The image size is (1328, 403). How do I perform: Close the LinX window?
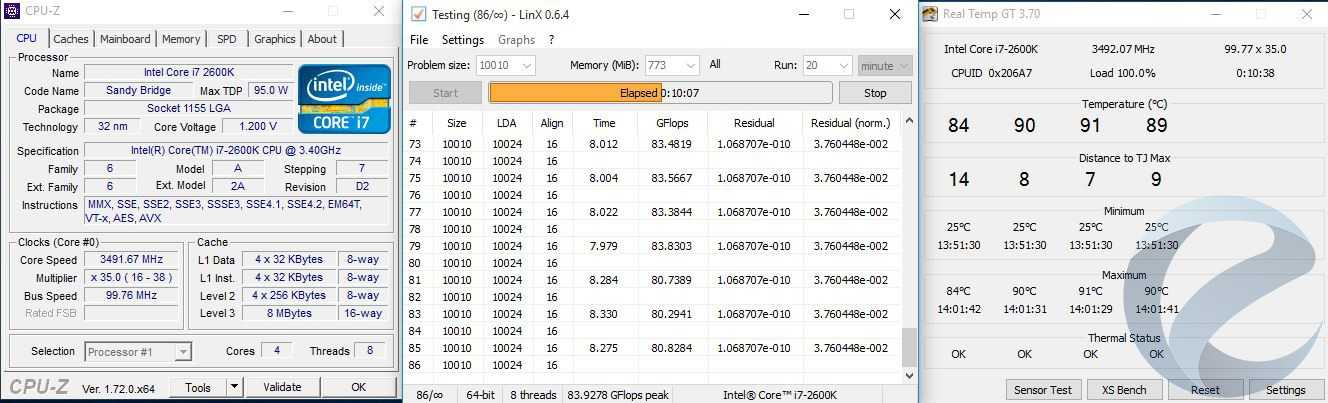(895, 14)
